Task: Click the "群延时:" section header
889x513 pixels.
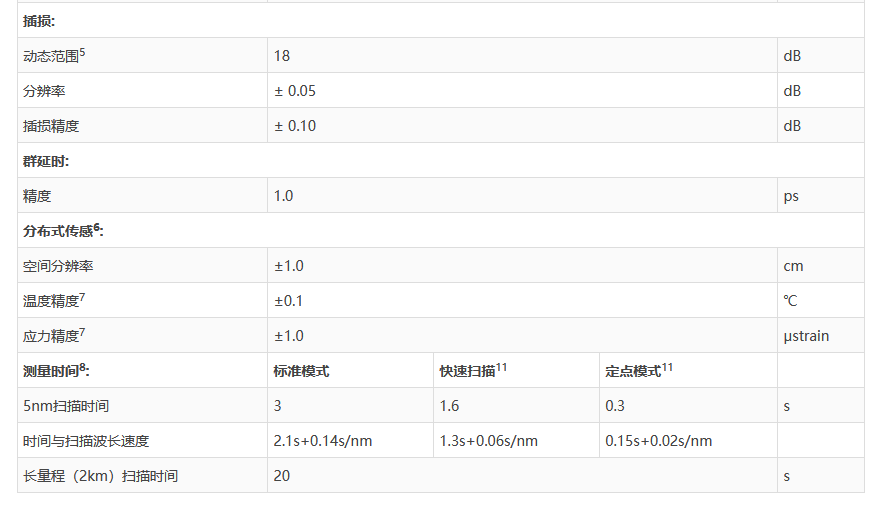Action: coord(46,161)
